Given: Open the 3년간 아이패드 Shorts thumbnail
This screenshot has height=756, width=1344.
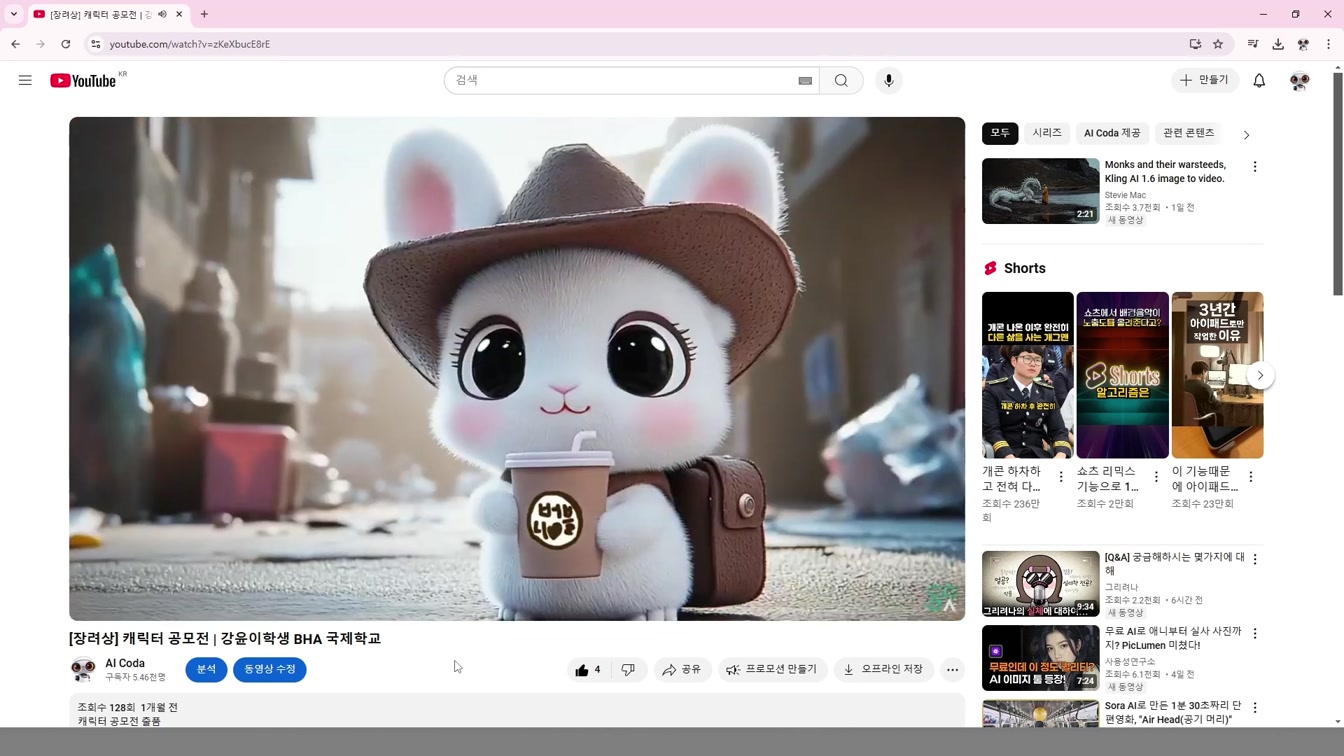Looking at the screenshot, I should point(1217,375).
